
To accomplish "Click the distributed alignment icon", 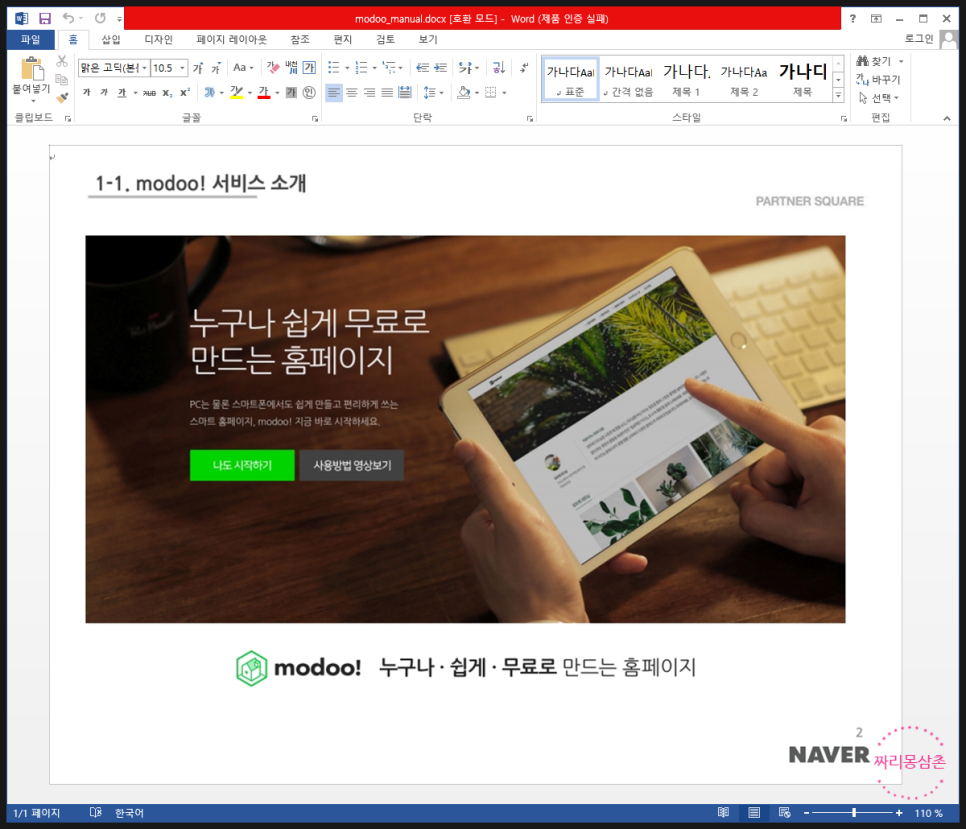I will 405,92.
